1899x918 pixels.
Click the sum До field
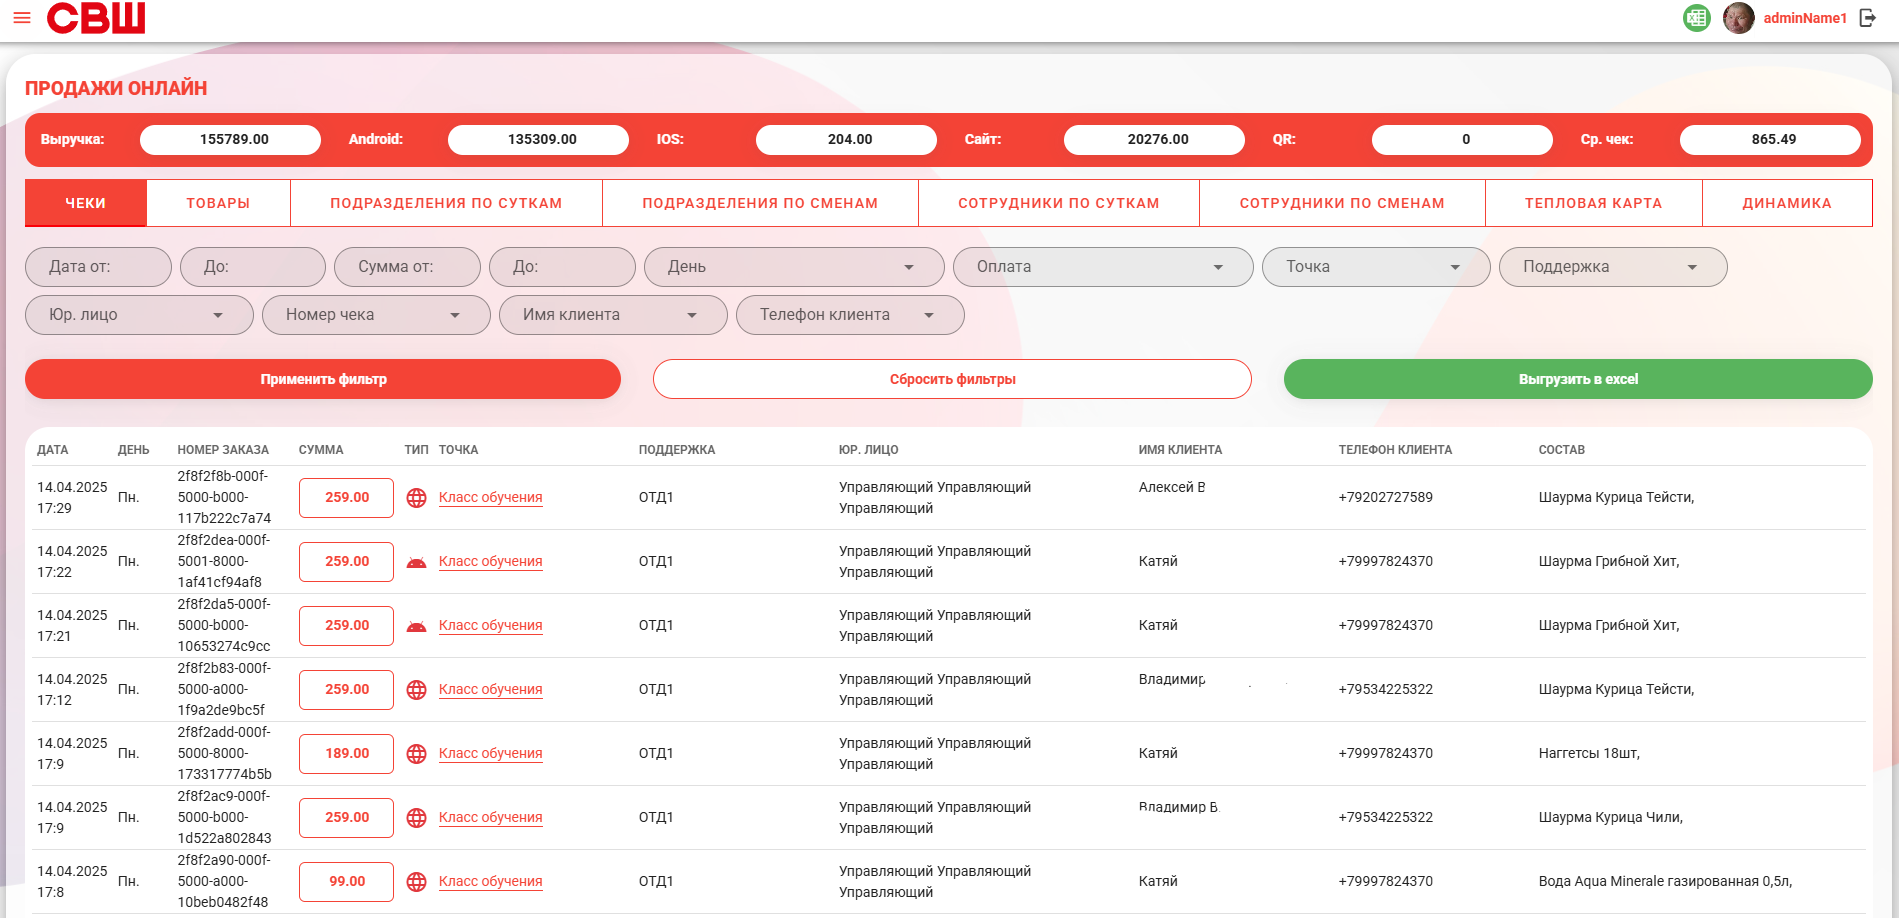coord(562,267)
